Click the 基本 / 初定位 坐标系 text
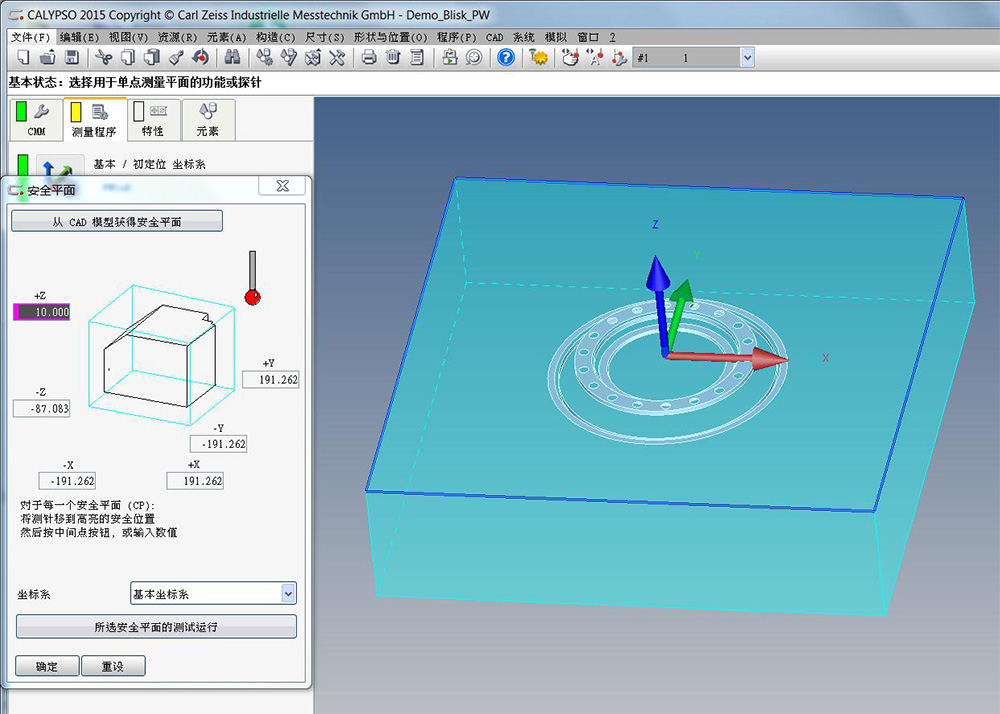The height and width of the screenshot is (714, 1000). click(149, 164)
